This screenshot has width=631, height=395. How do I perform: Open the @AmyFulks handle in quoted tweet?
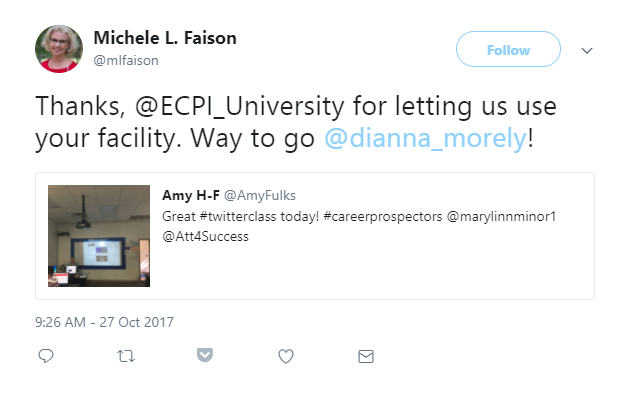[x=260, y=195]
